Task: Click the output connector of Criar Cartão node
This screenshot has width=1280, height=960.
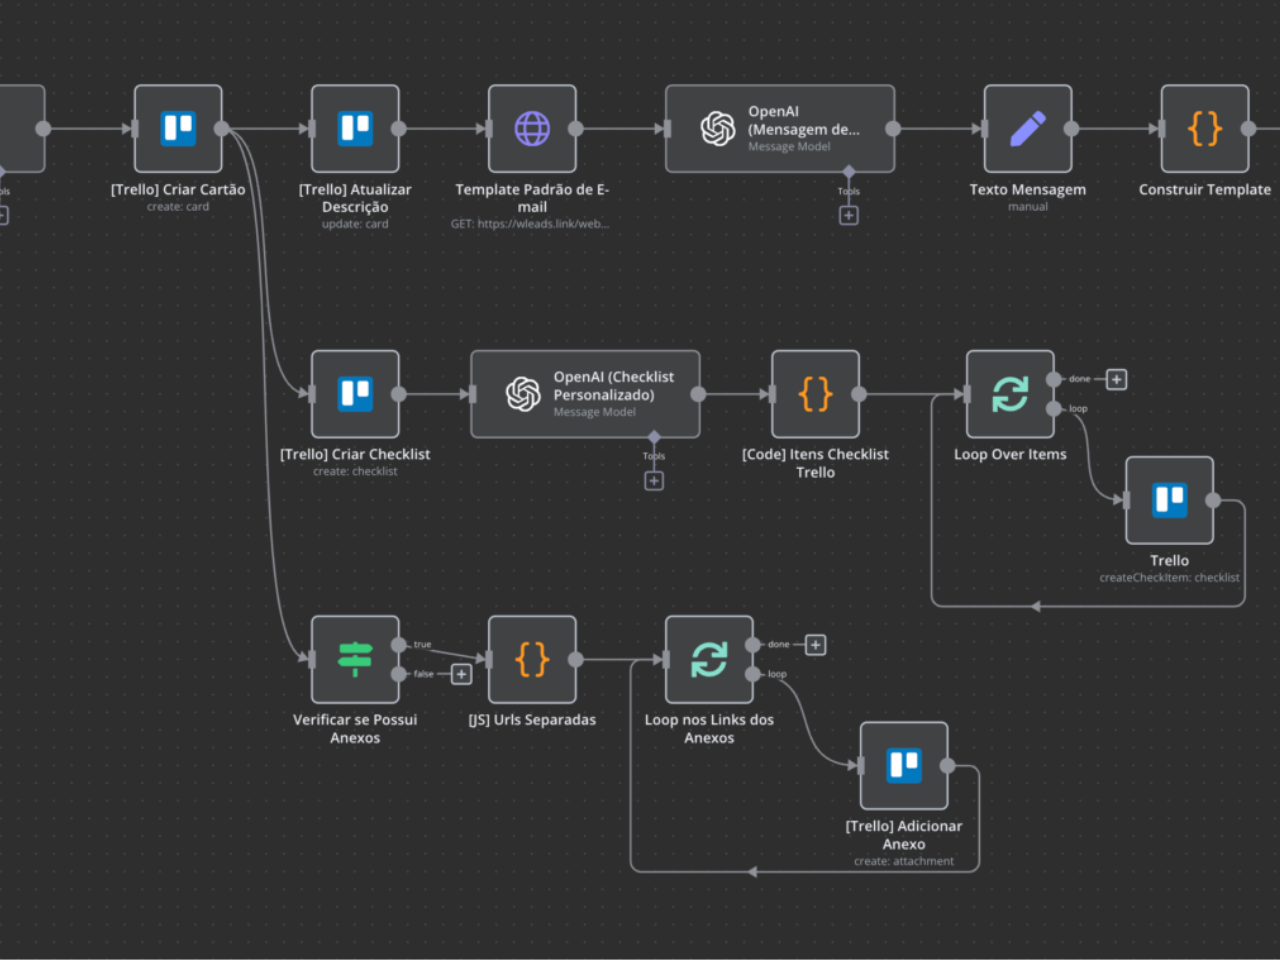Action: (x=222, y=128)
